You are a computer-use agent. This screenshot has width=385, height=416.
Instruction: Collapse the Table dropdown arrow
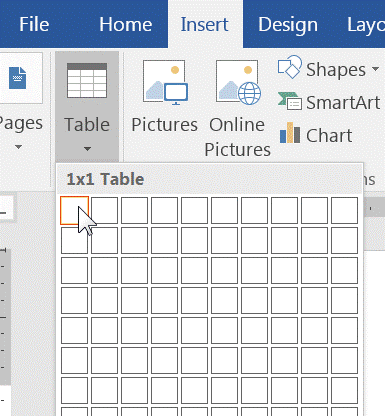coord(87,149)
